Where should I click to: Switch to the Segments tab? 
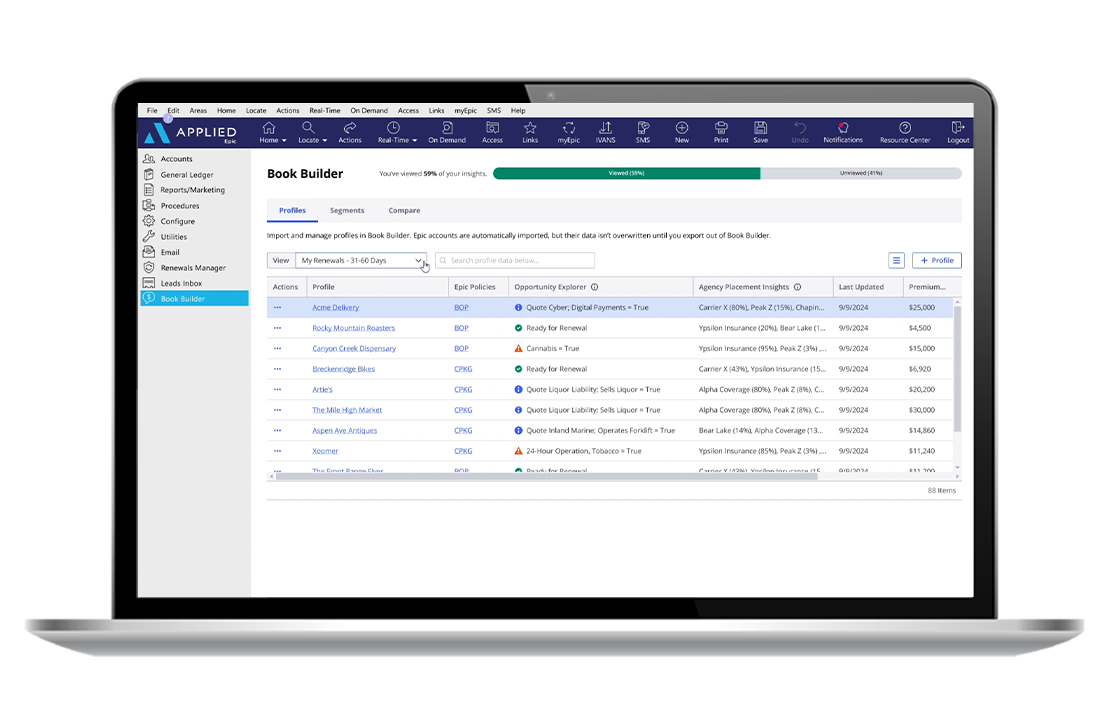pyautogui.click(x=347, y=211)
